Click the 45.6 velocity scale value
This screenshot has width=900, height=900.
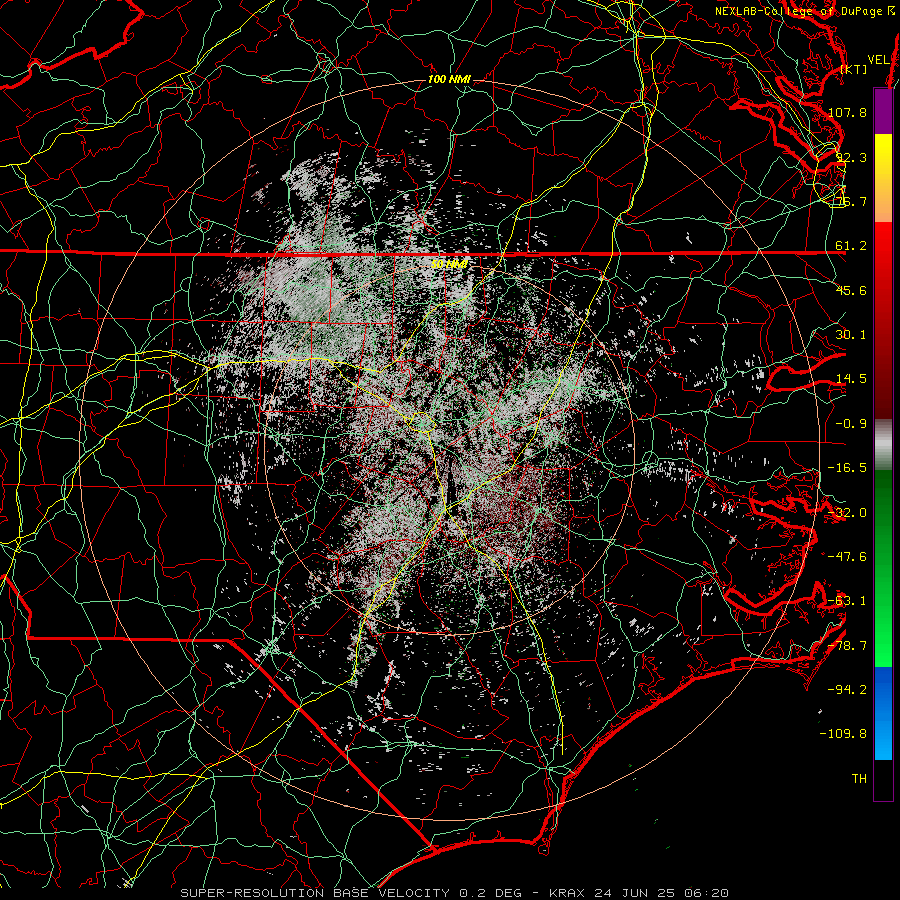[851, 290]
